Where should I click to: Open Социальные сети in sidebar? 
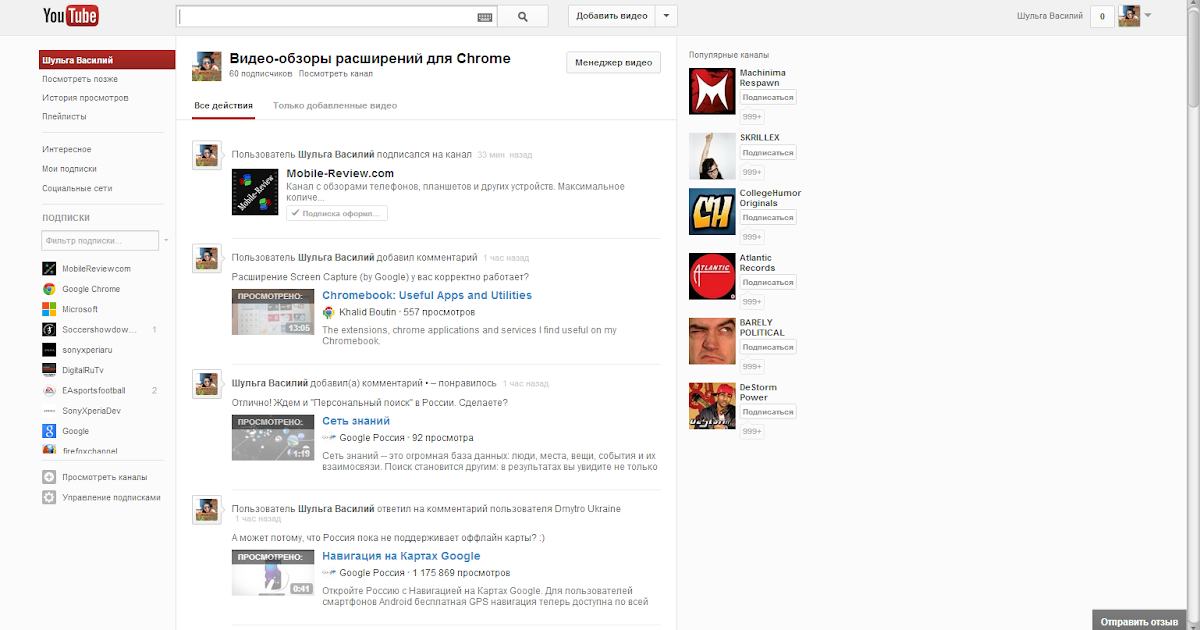pos(77,188)
